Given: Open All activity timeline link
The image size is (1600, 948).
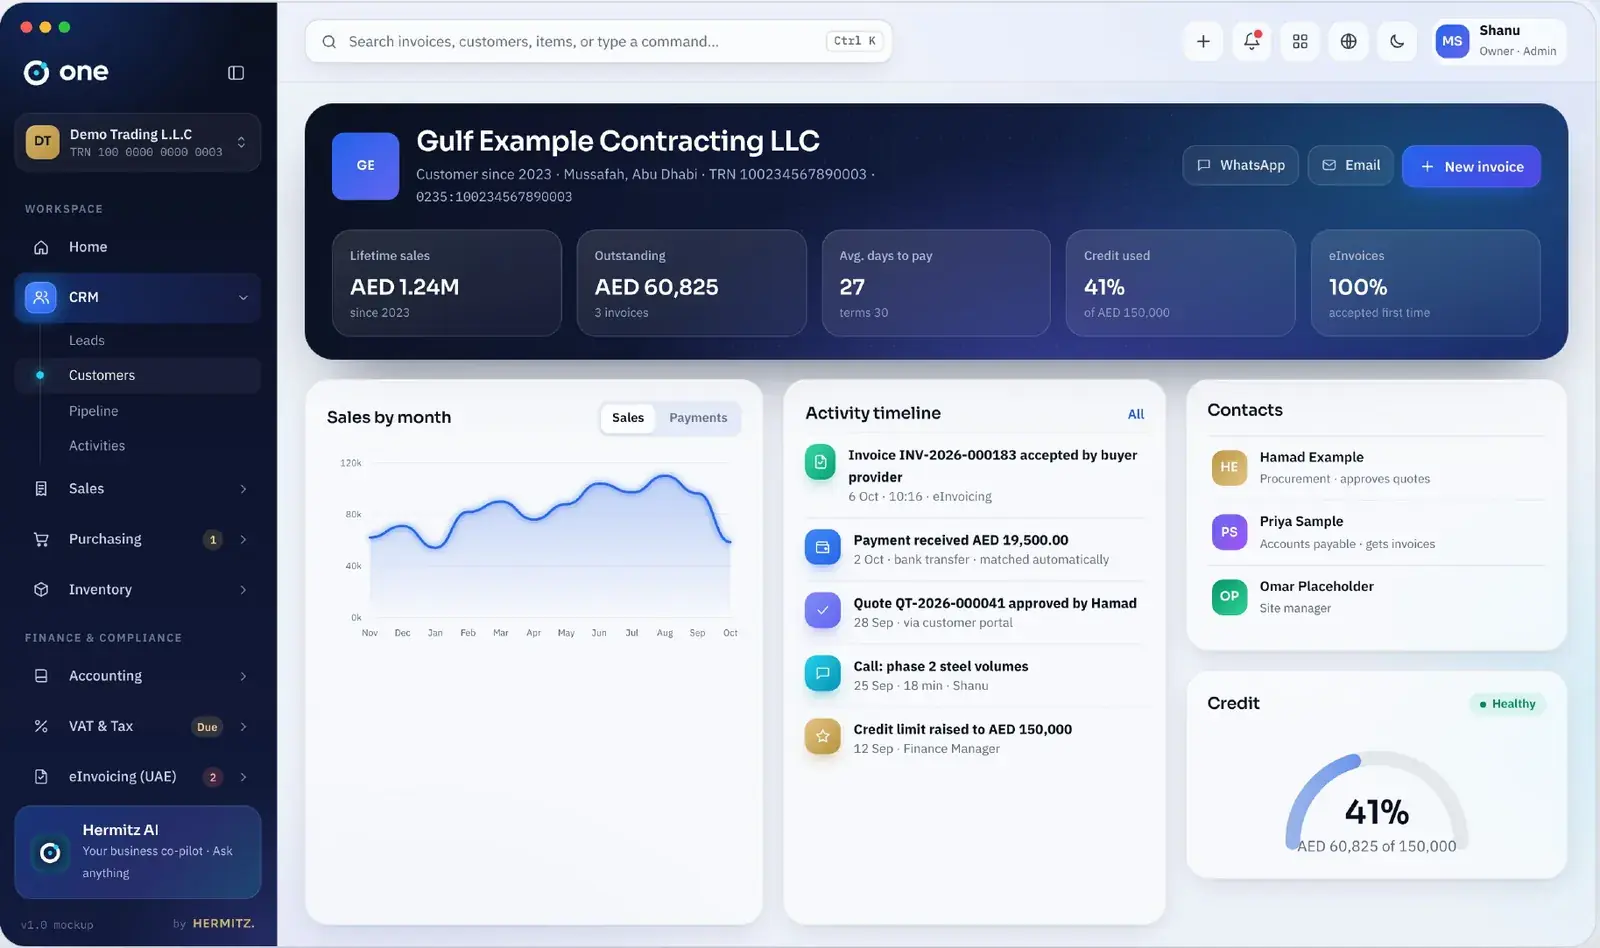Looking at the screenshot, I should tap(1136, 414).
